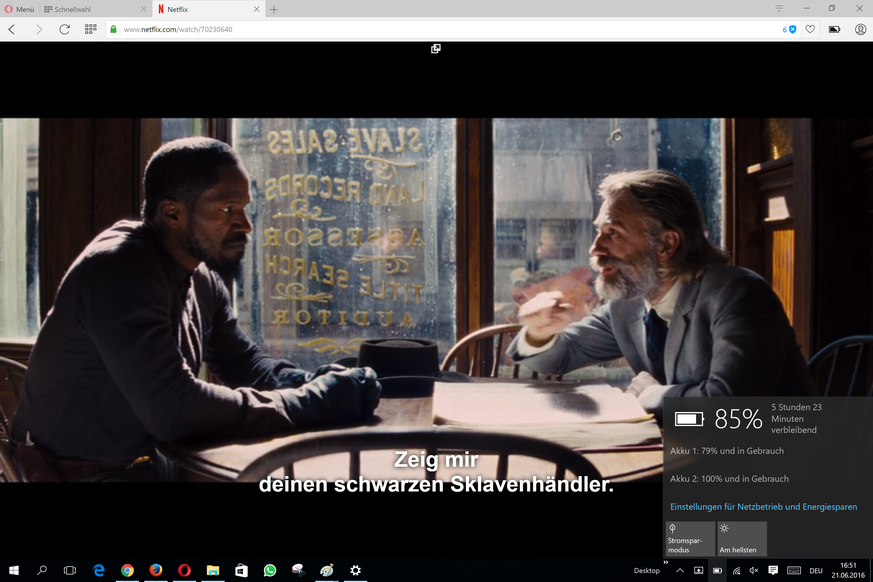Click the Am hellsten brightness tile

click(x=742, y=539)
